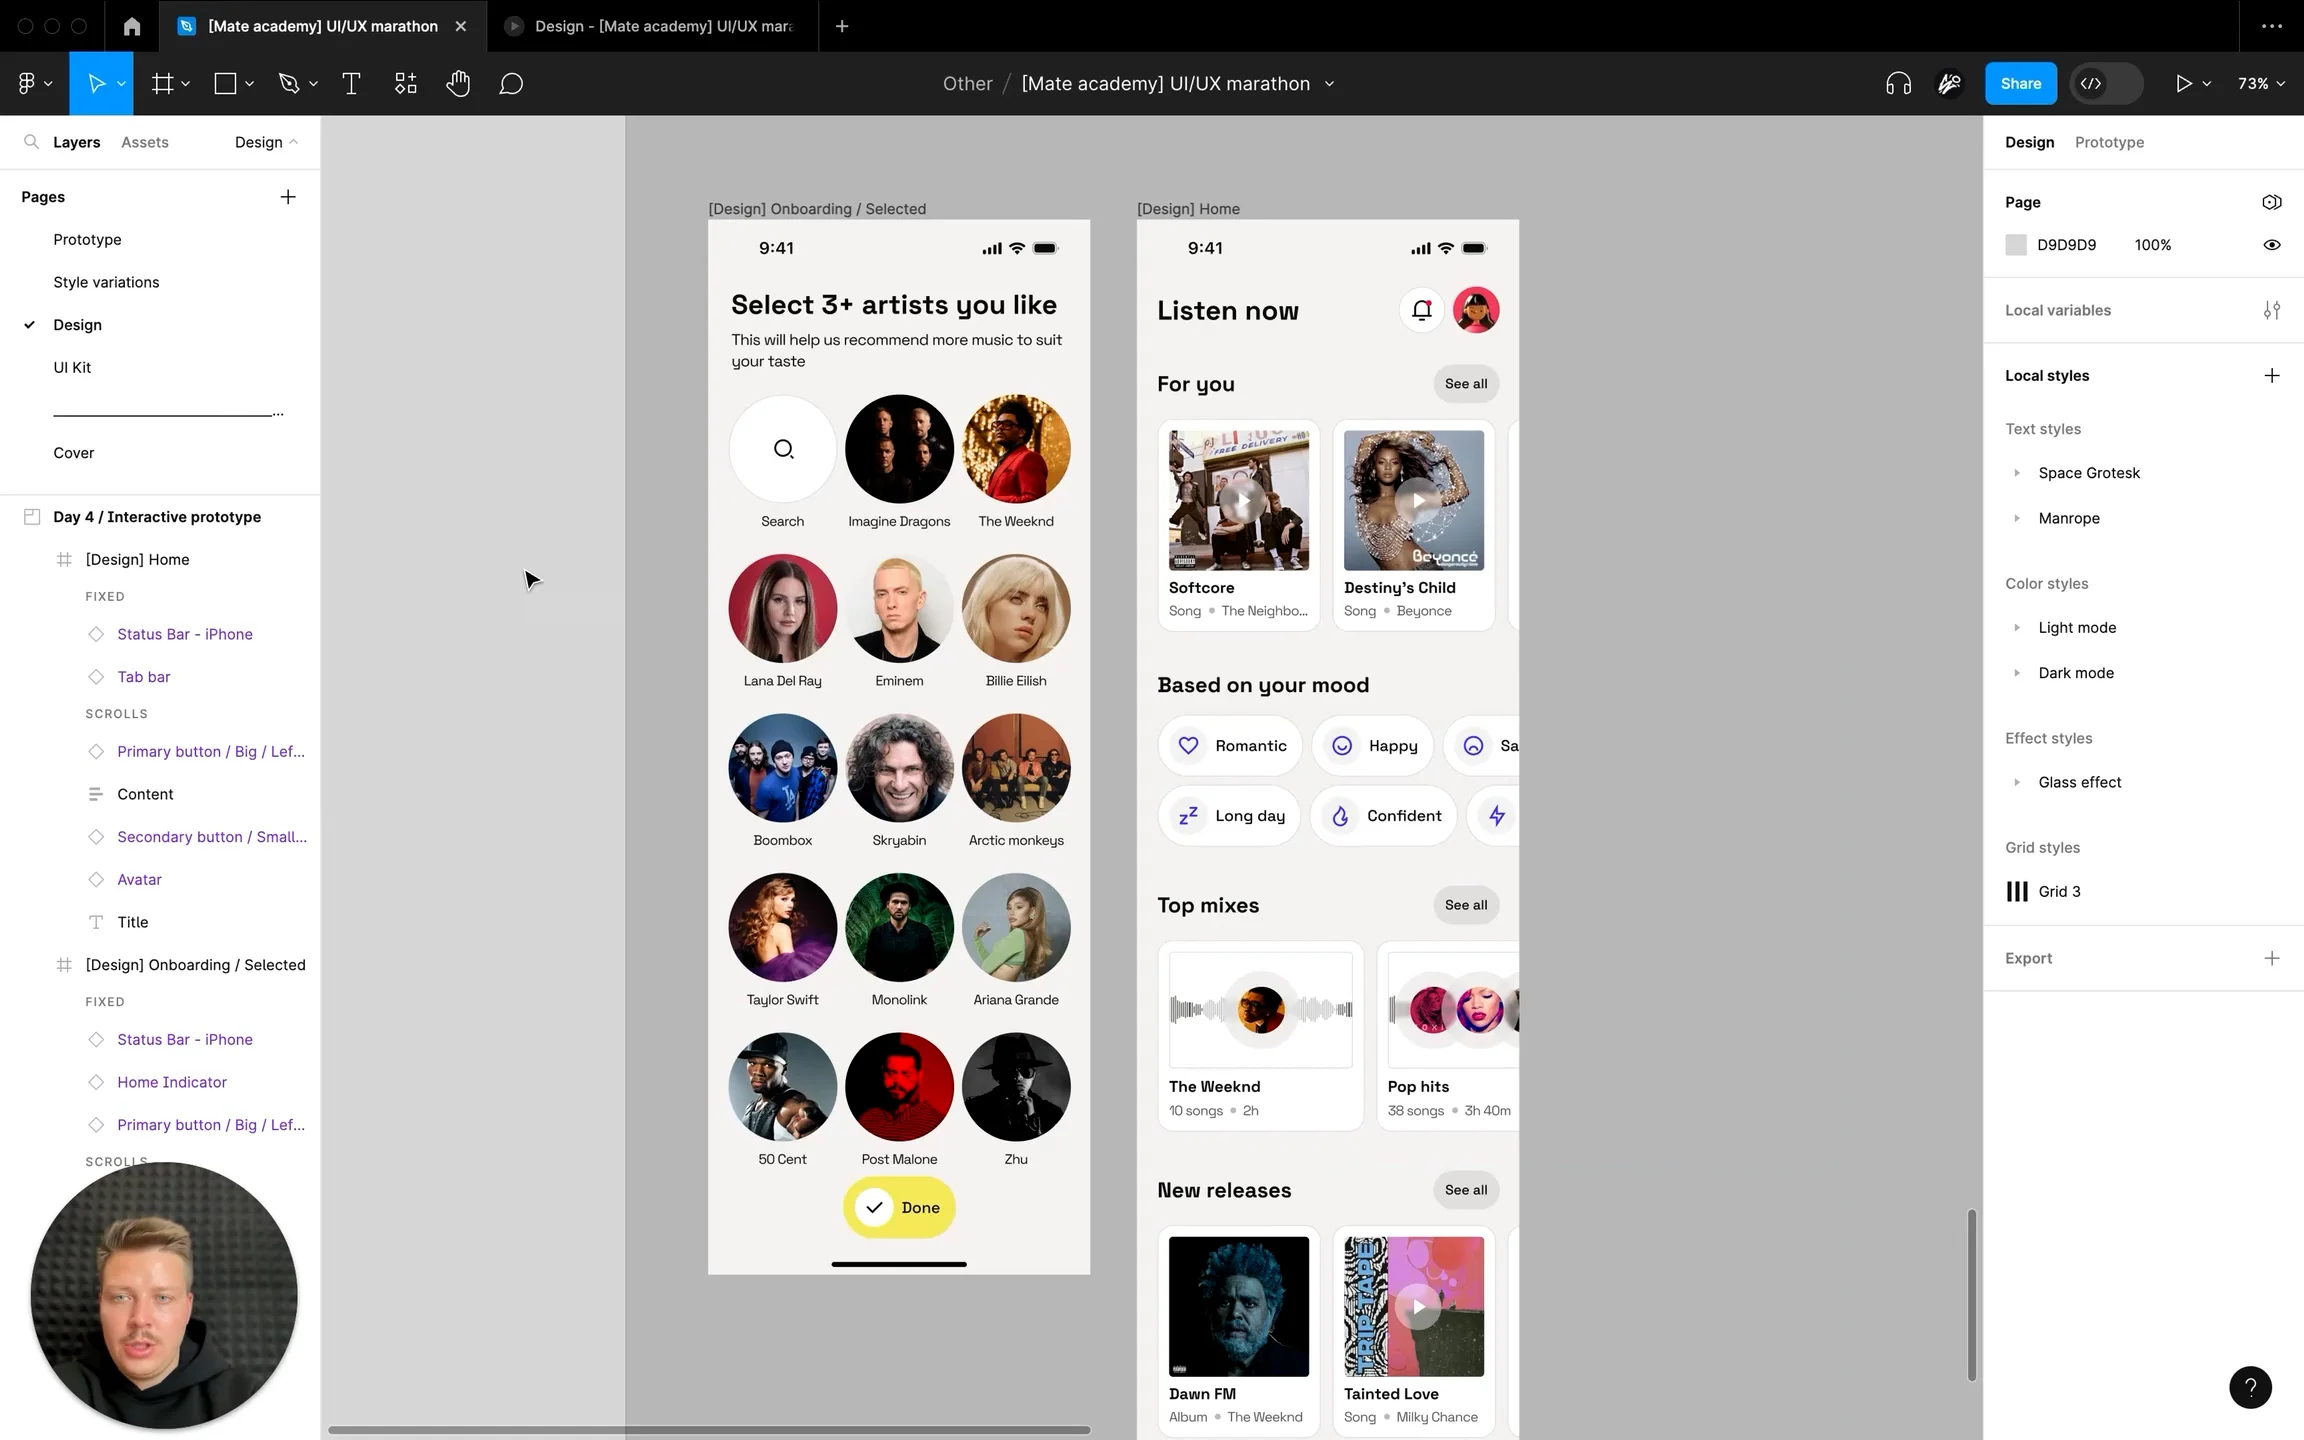
Task: Click the canvas vertical scrollbar
Action: (1971, 1296)
